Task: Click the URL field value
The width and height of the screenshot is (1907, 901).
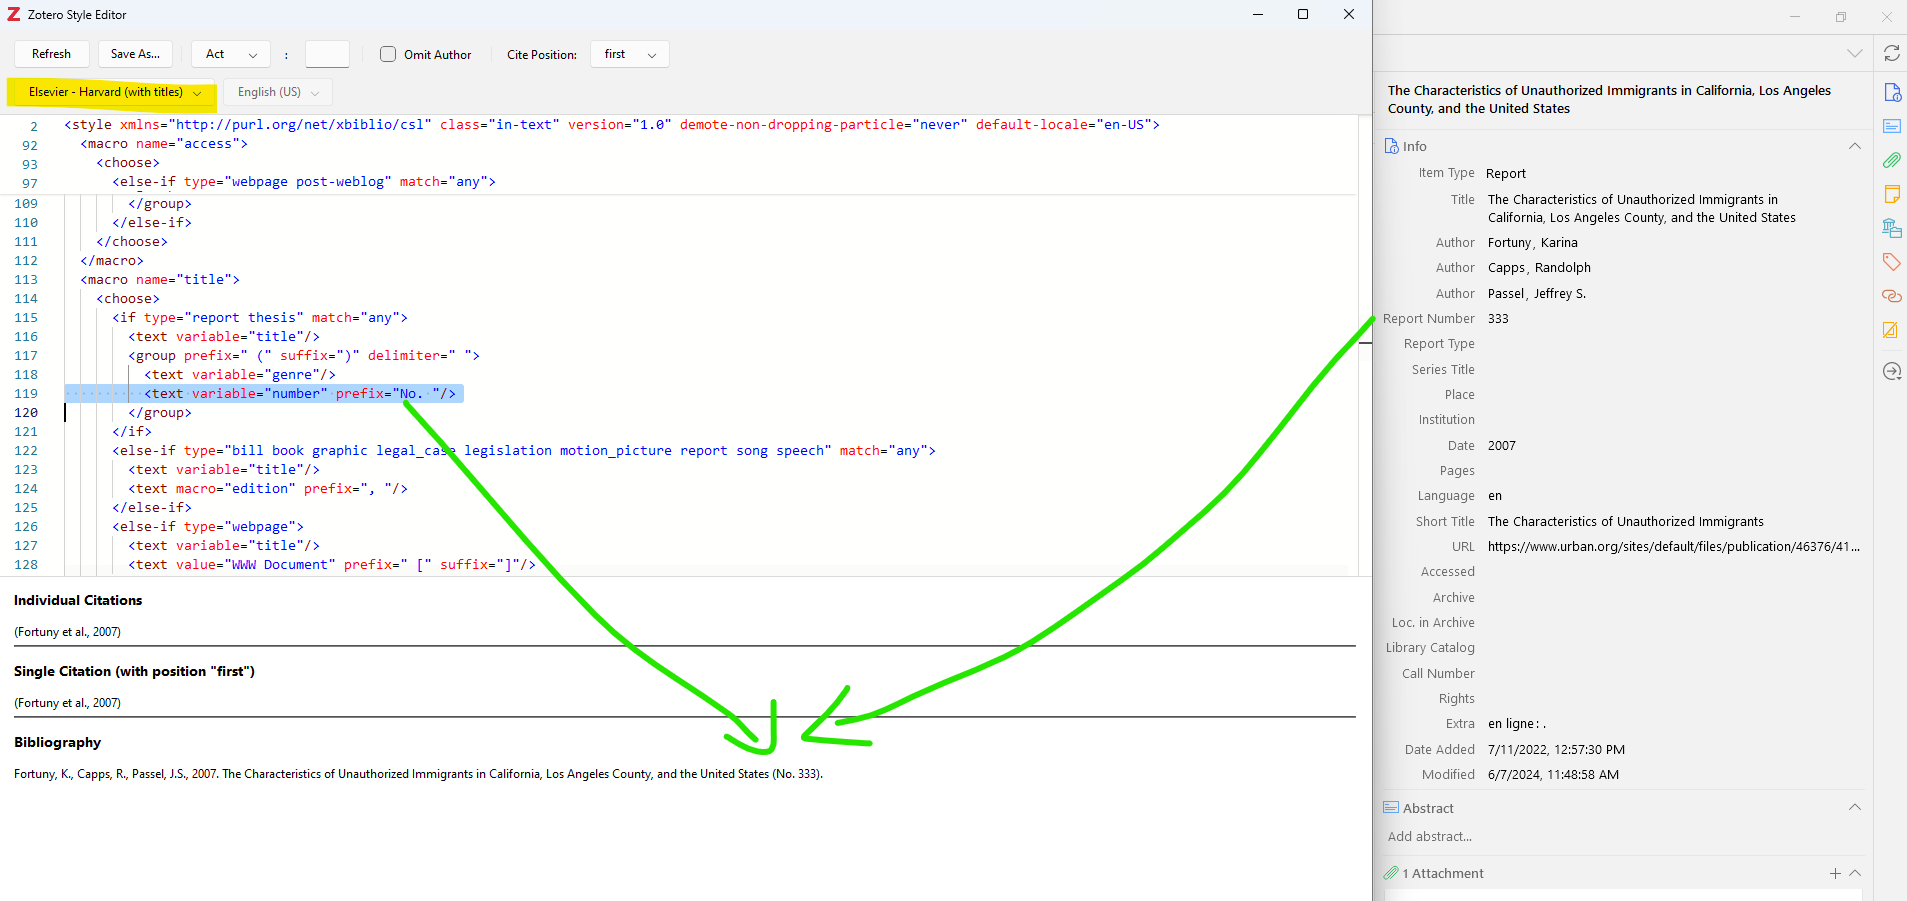Action: 1673,547
